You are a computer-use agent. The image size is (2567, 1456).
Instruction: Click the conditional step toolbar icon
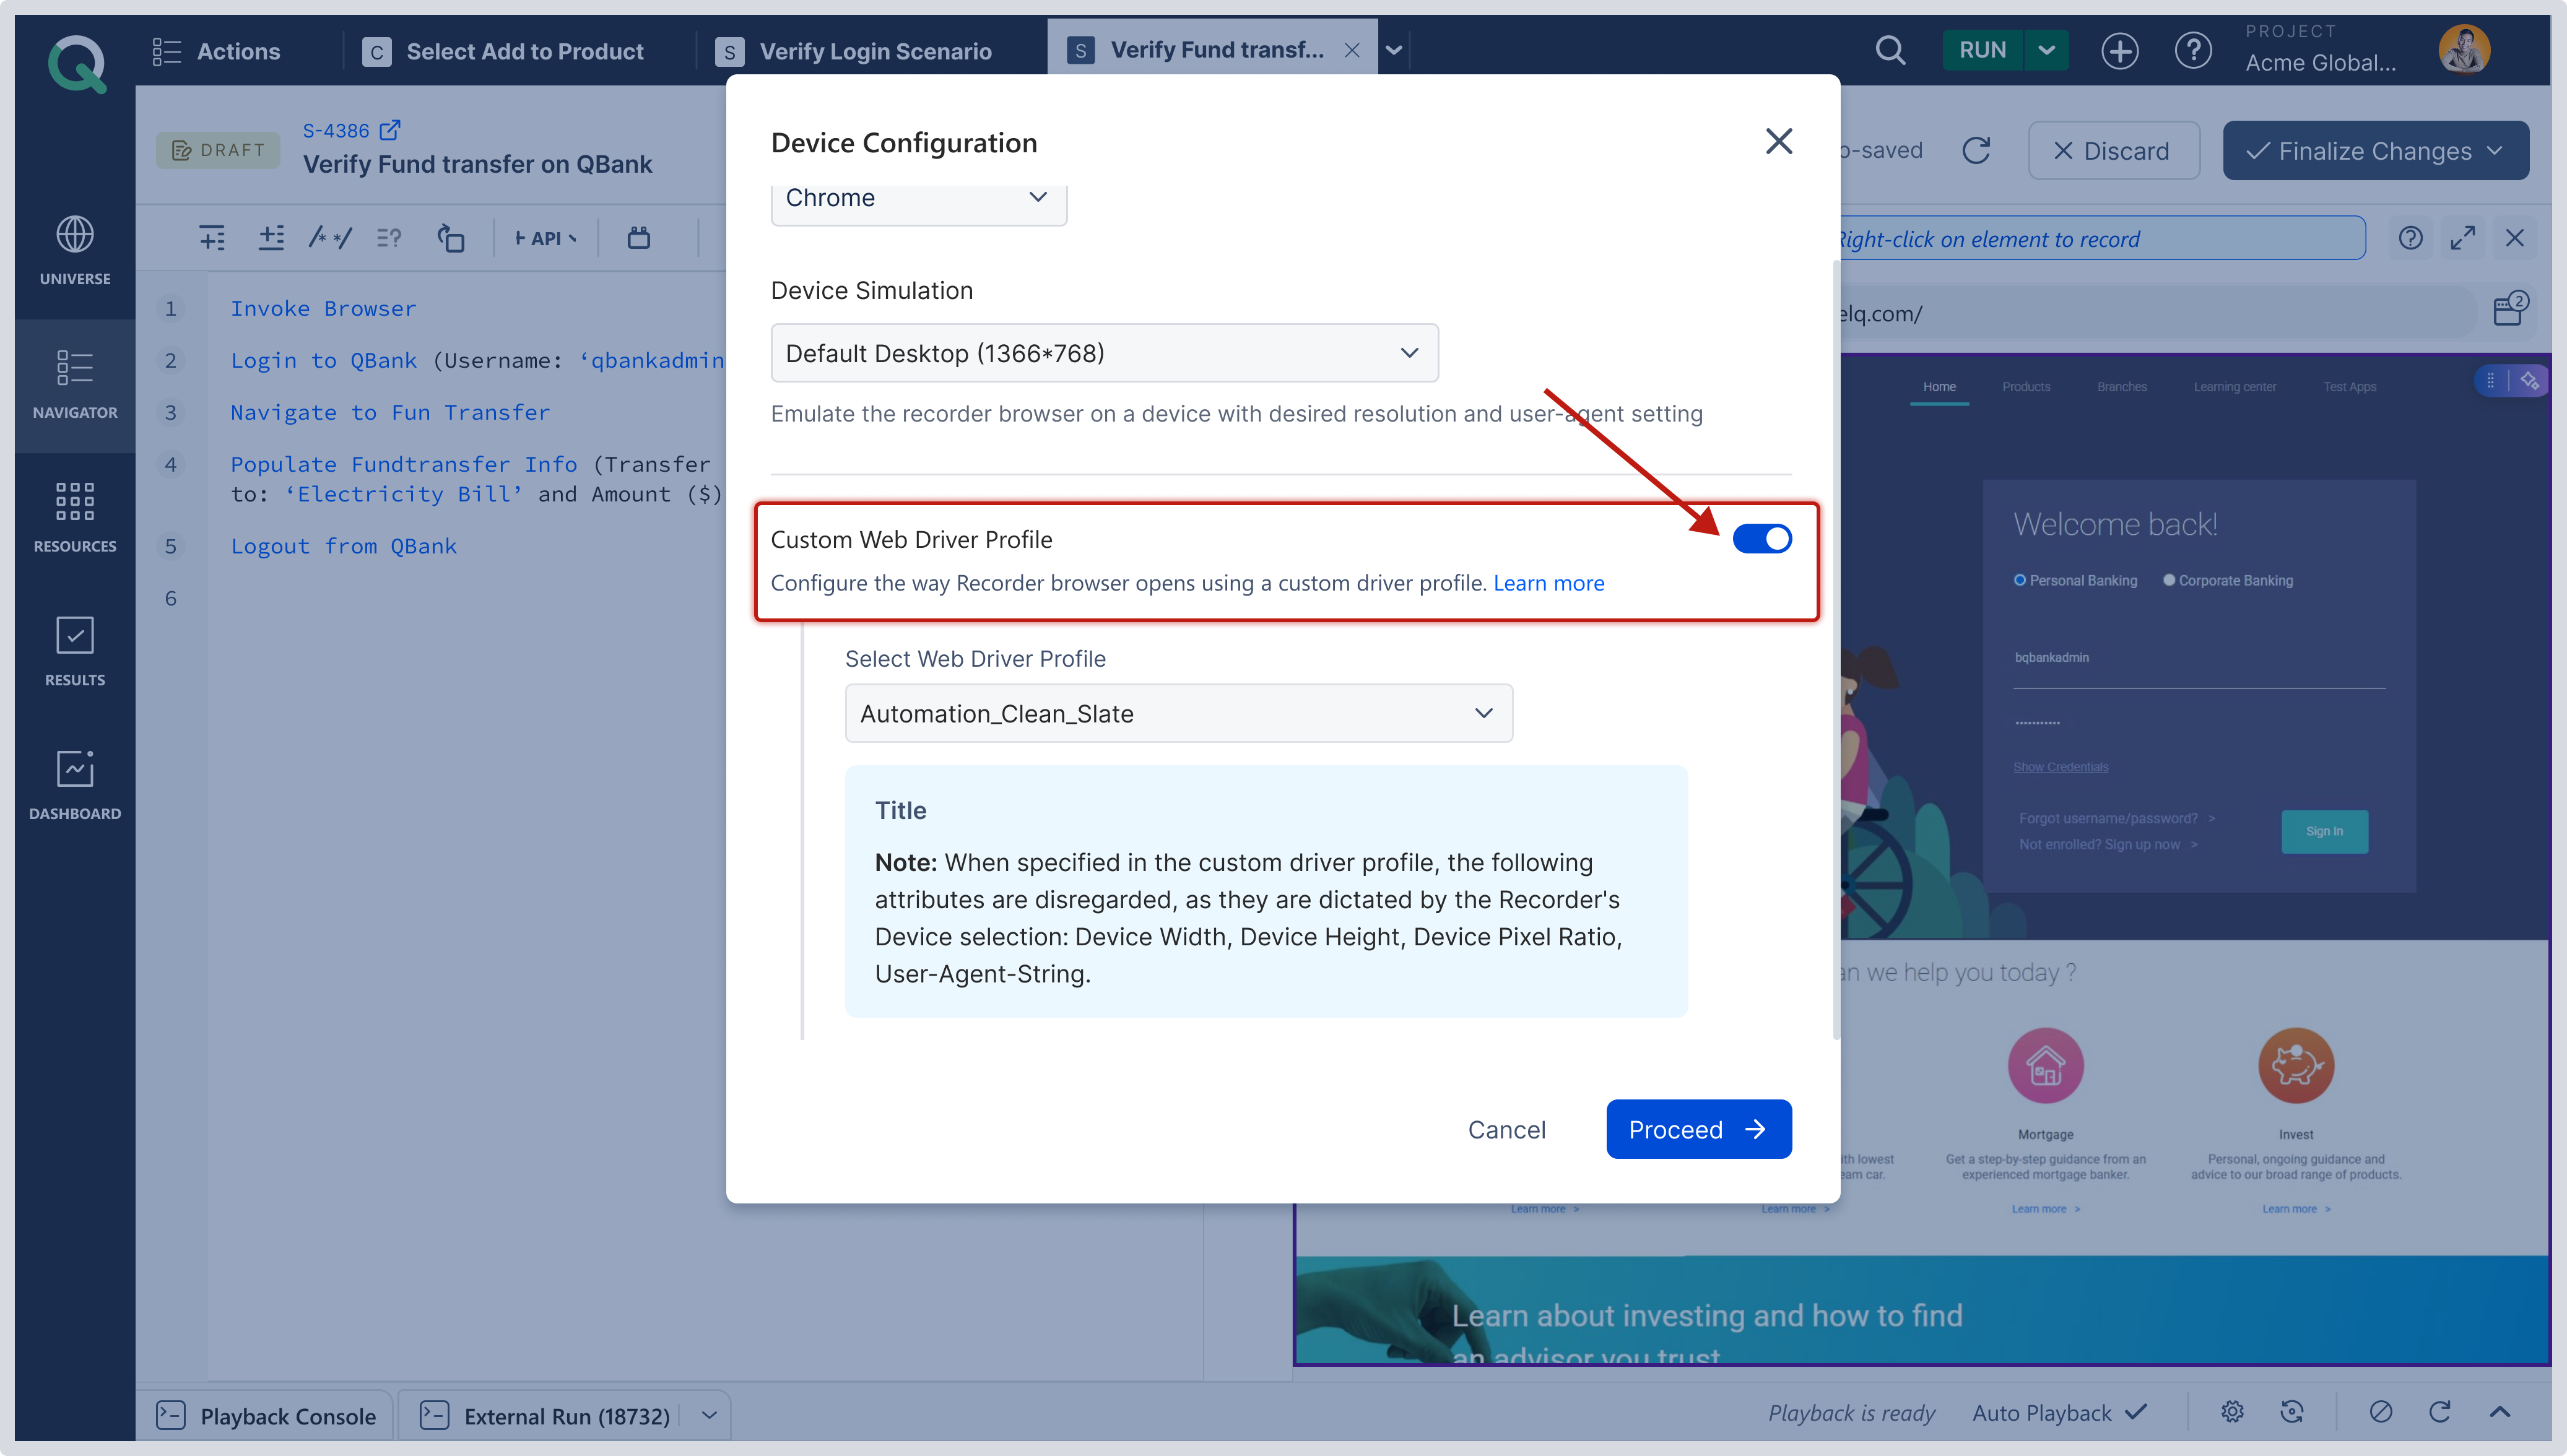tap(389, 238)
